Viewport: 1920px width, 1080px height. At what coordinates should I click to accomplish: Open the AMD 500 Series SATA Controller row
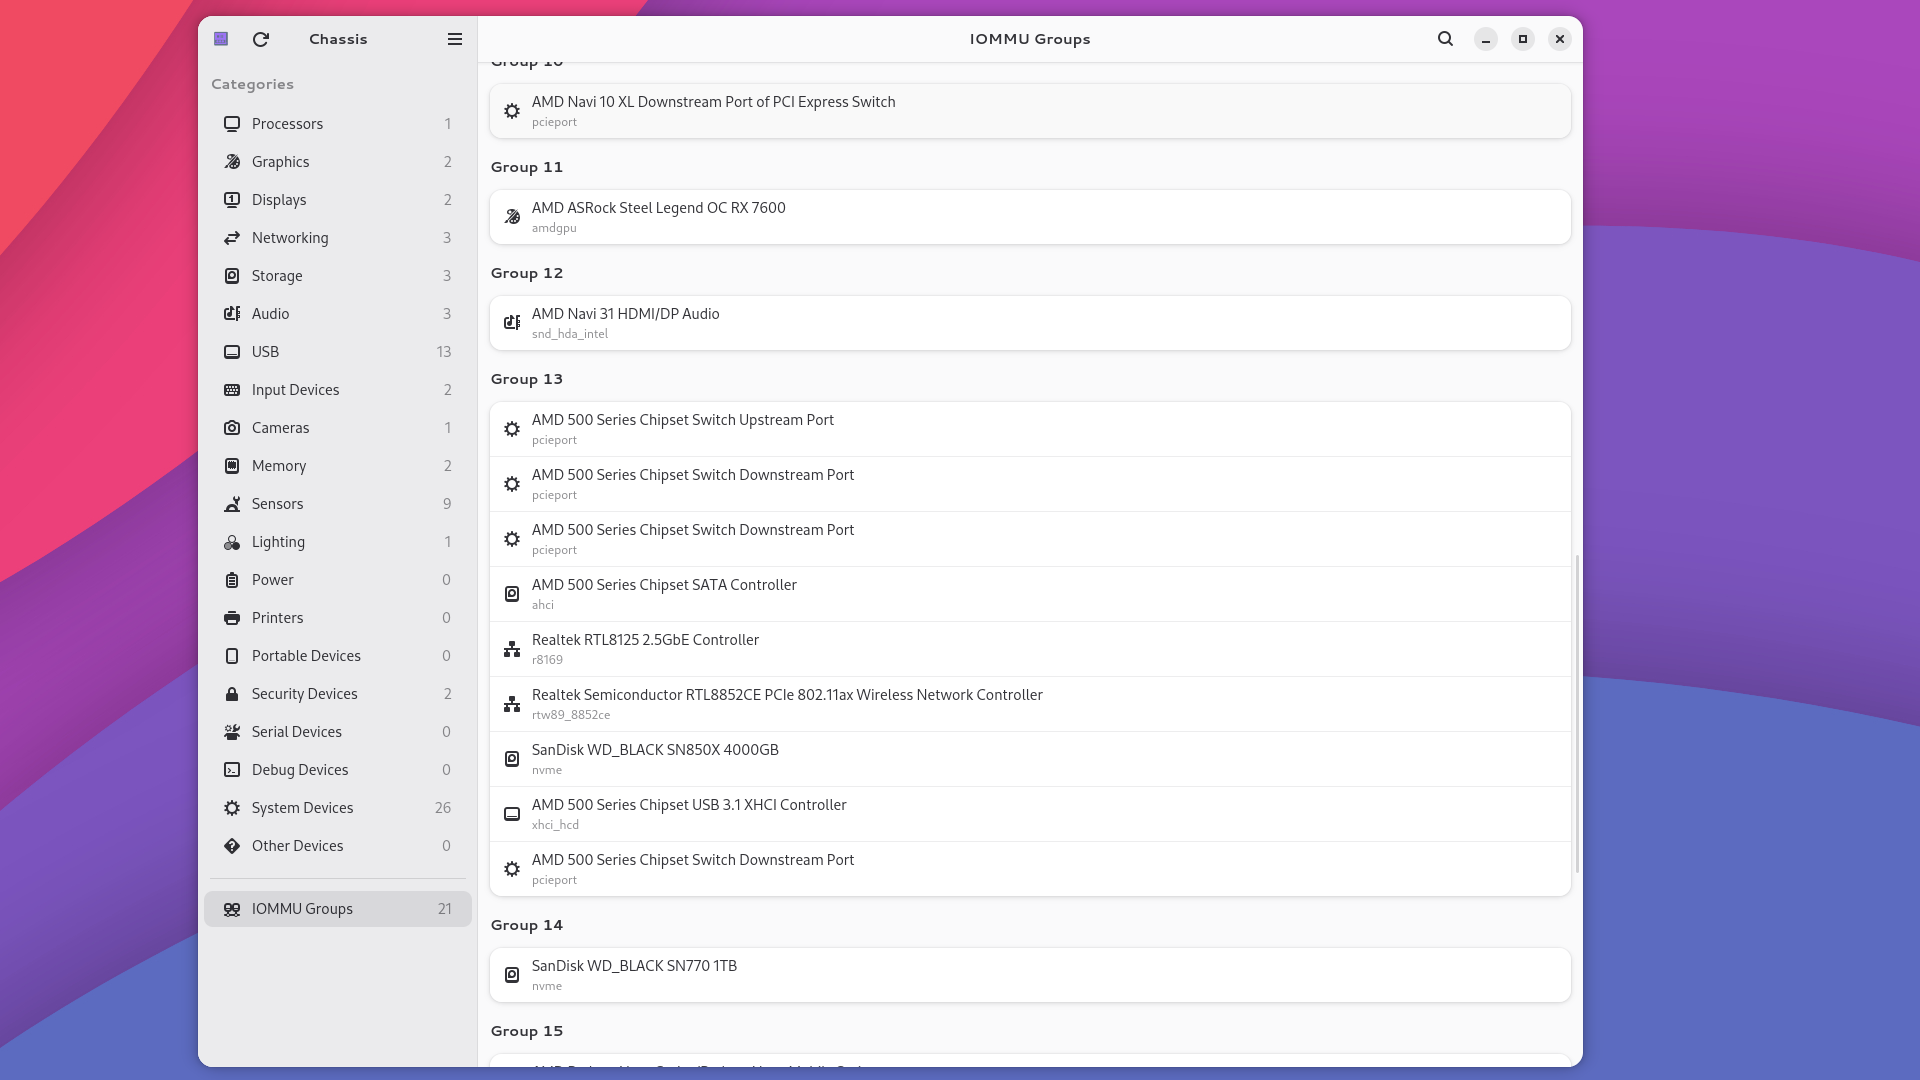click(1030, 594)
